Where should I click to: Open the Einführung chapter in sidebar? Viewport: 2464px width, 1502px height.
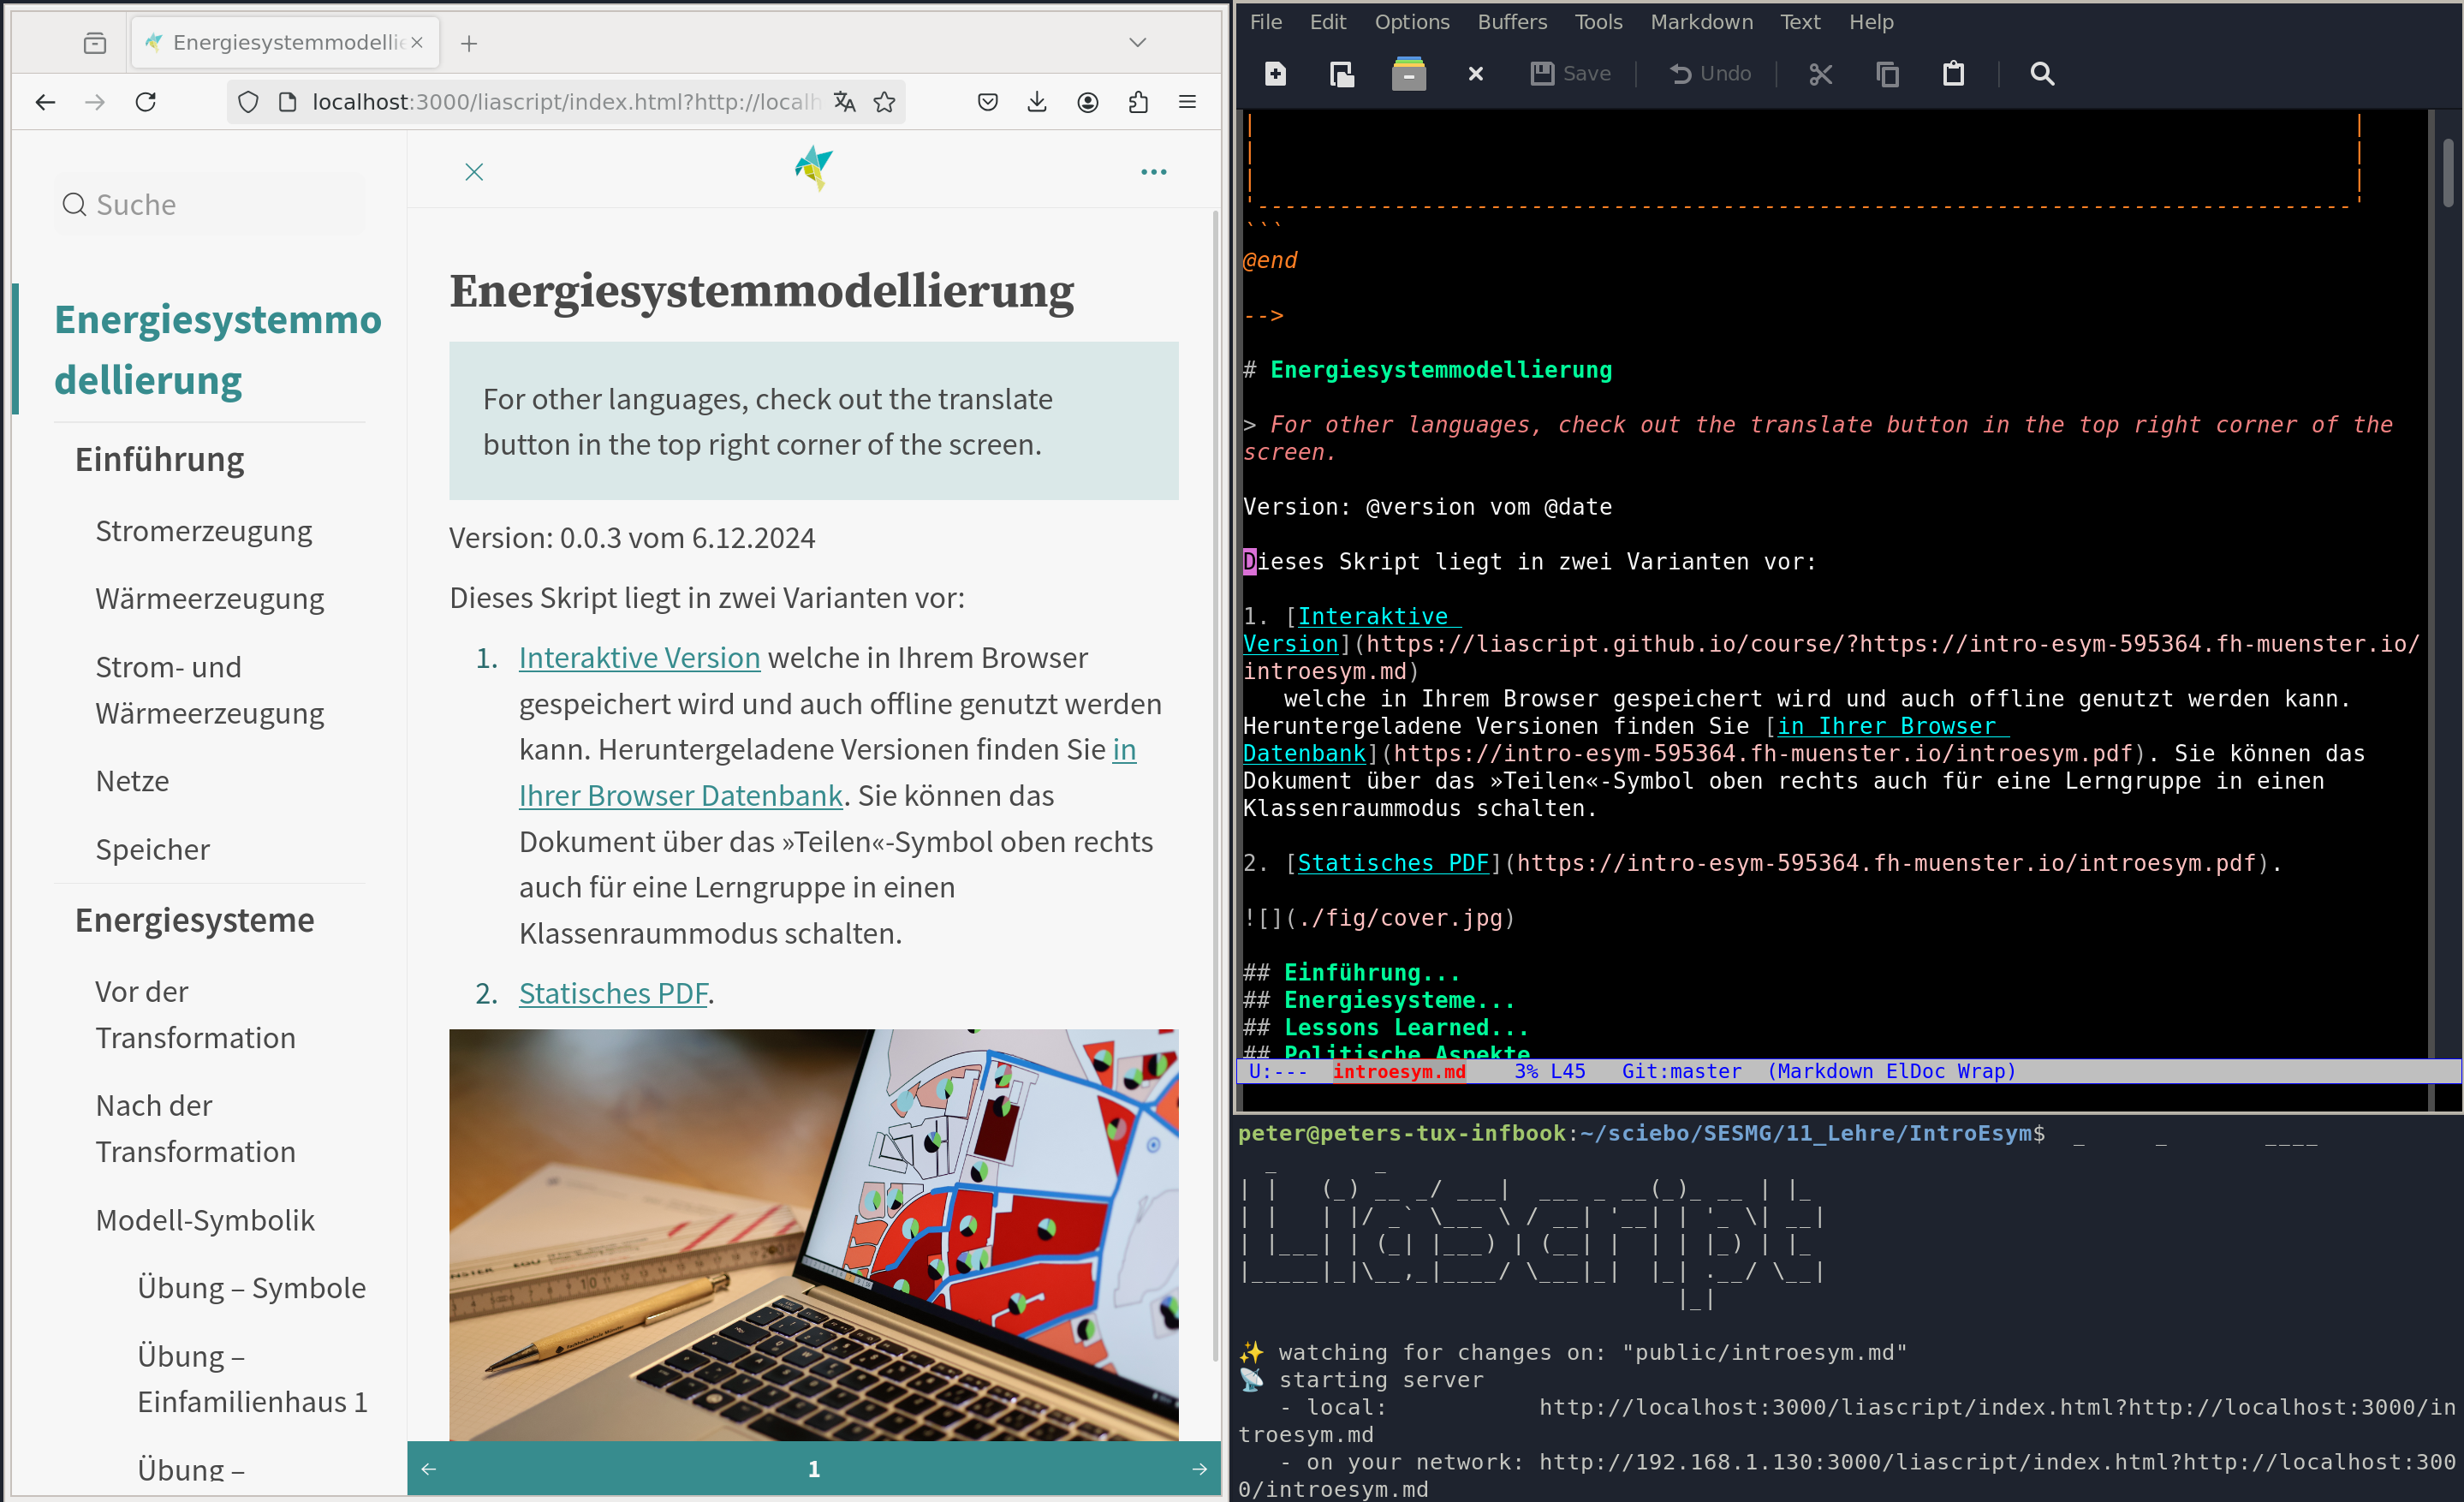pos(160,459)
